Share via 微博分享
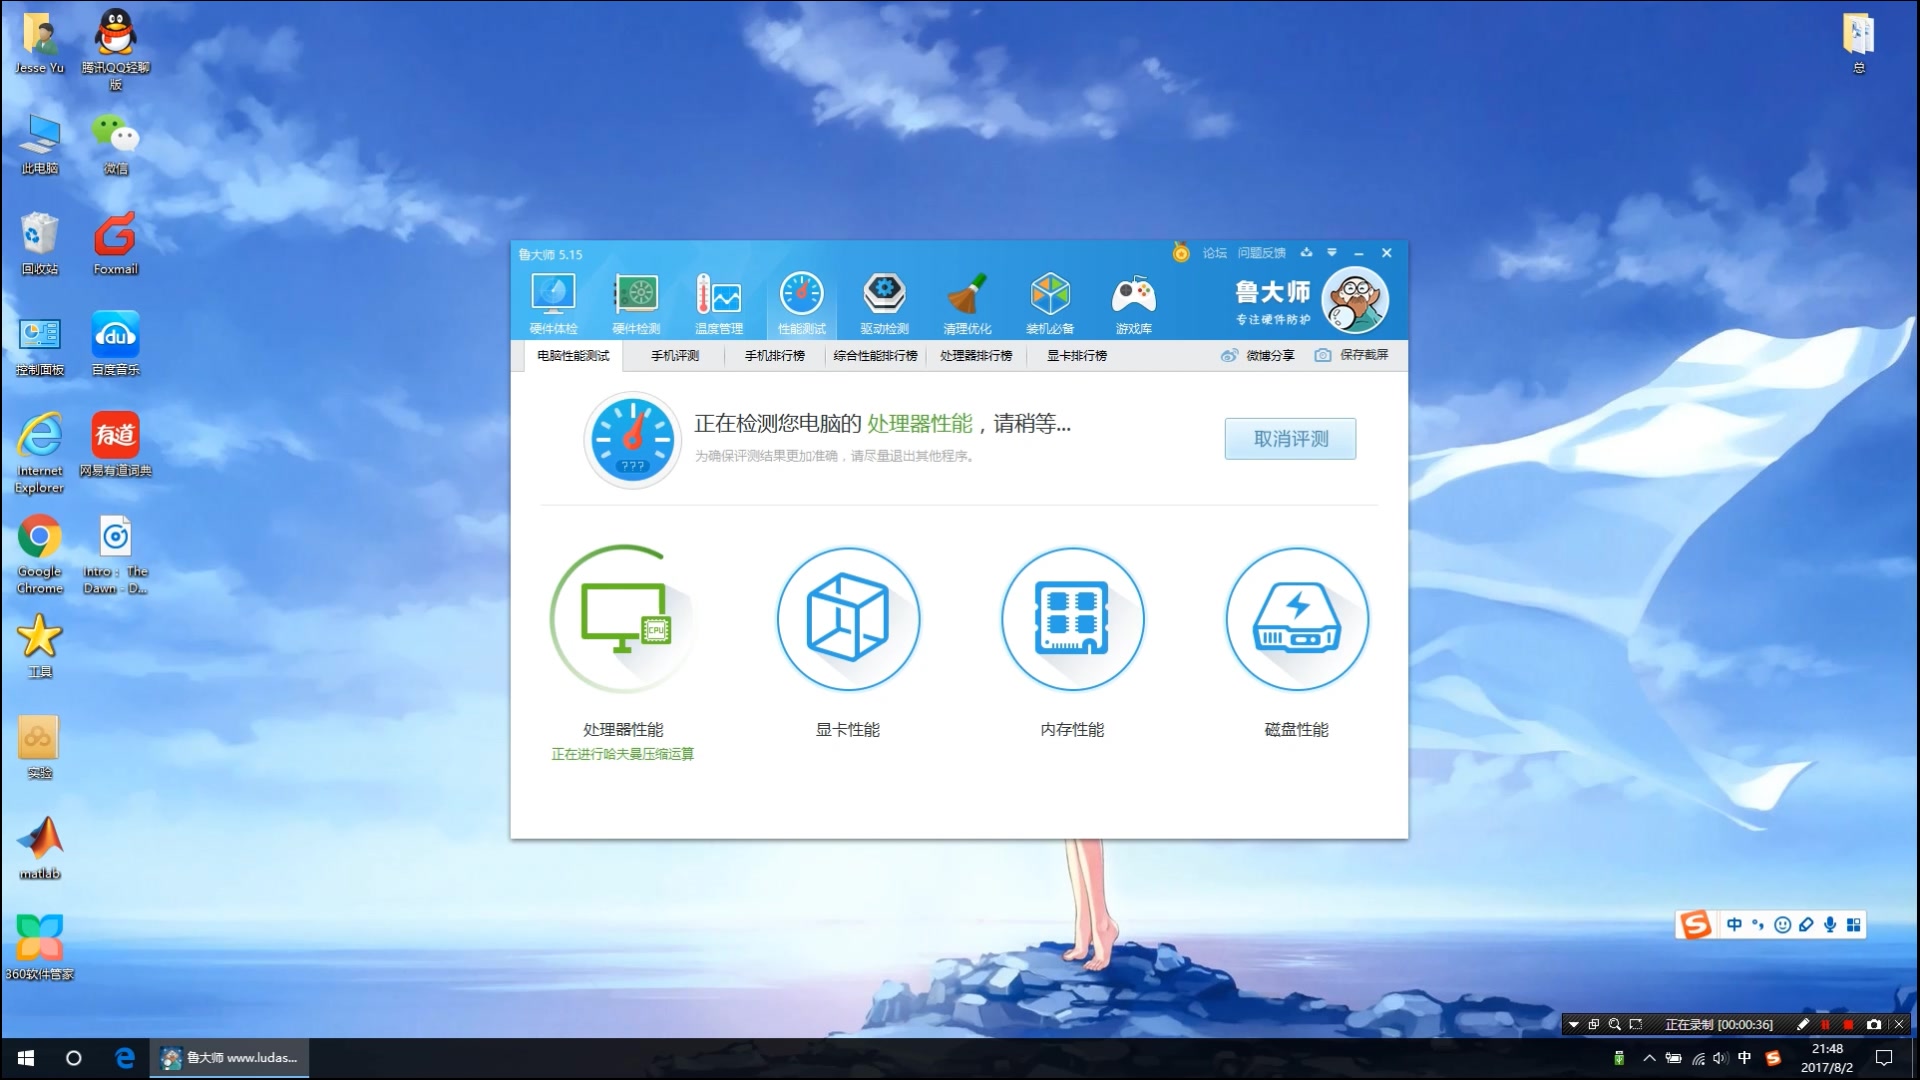Image resolution: width=1920 pixels, height=1080 pixels. [1258, 355]
